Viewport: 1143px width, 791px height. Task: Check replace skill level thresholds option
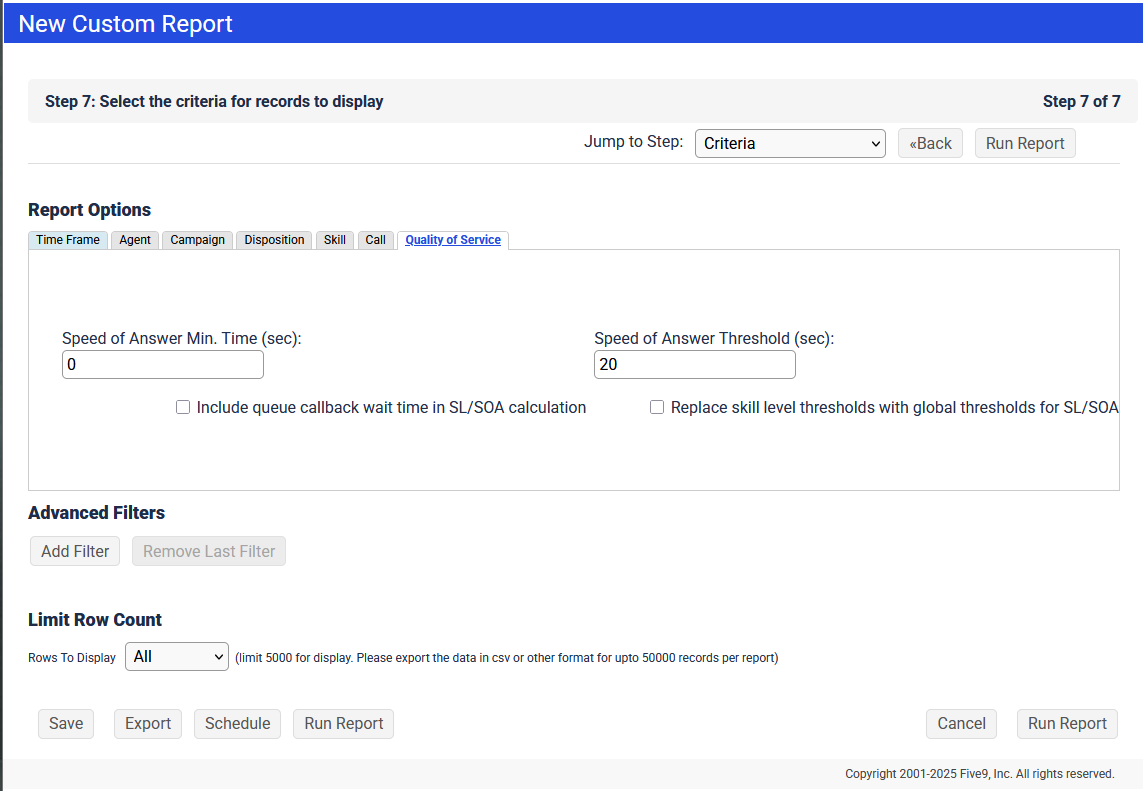pyautogui.click(x=657, y=407)
